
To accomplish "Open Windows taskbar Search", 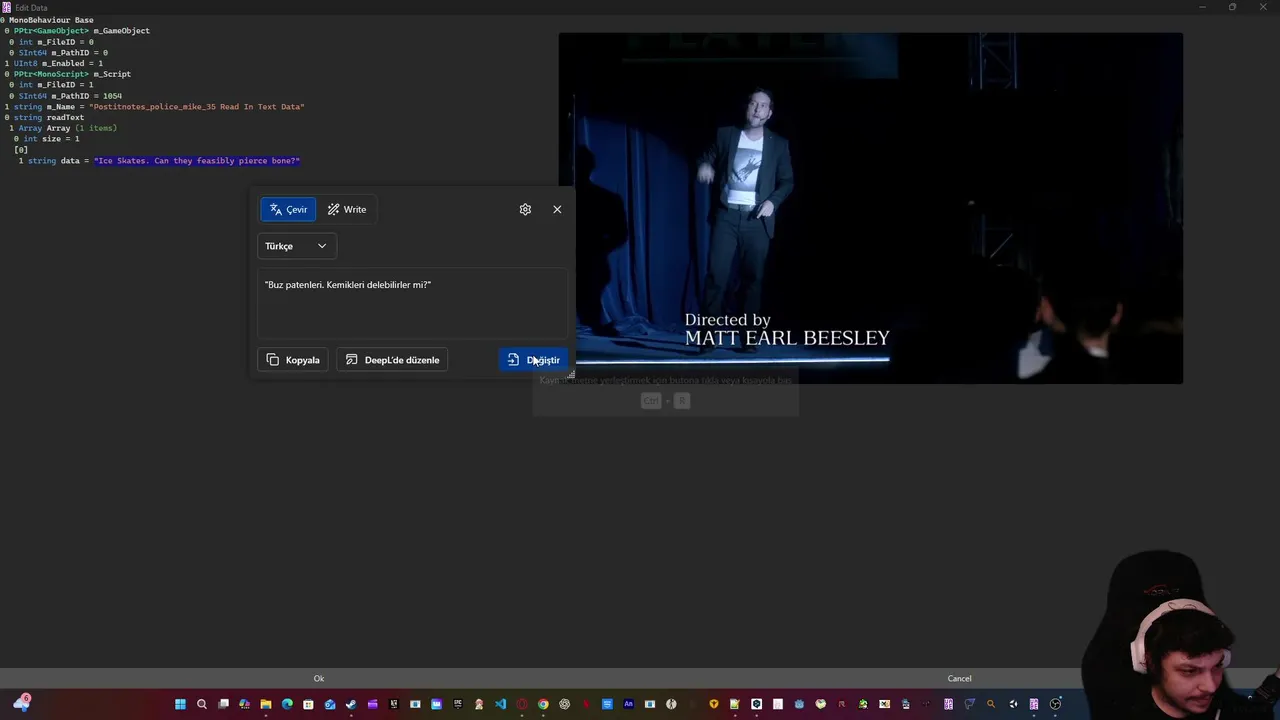I will pos(202,704).
